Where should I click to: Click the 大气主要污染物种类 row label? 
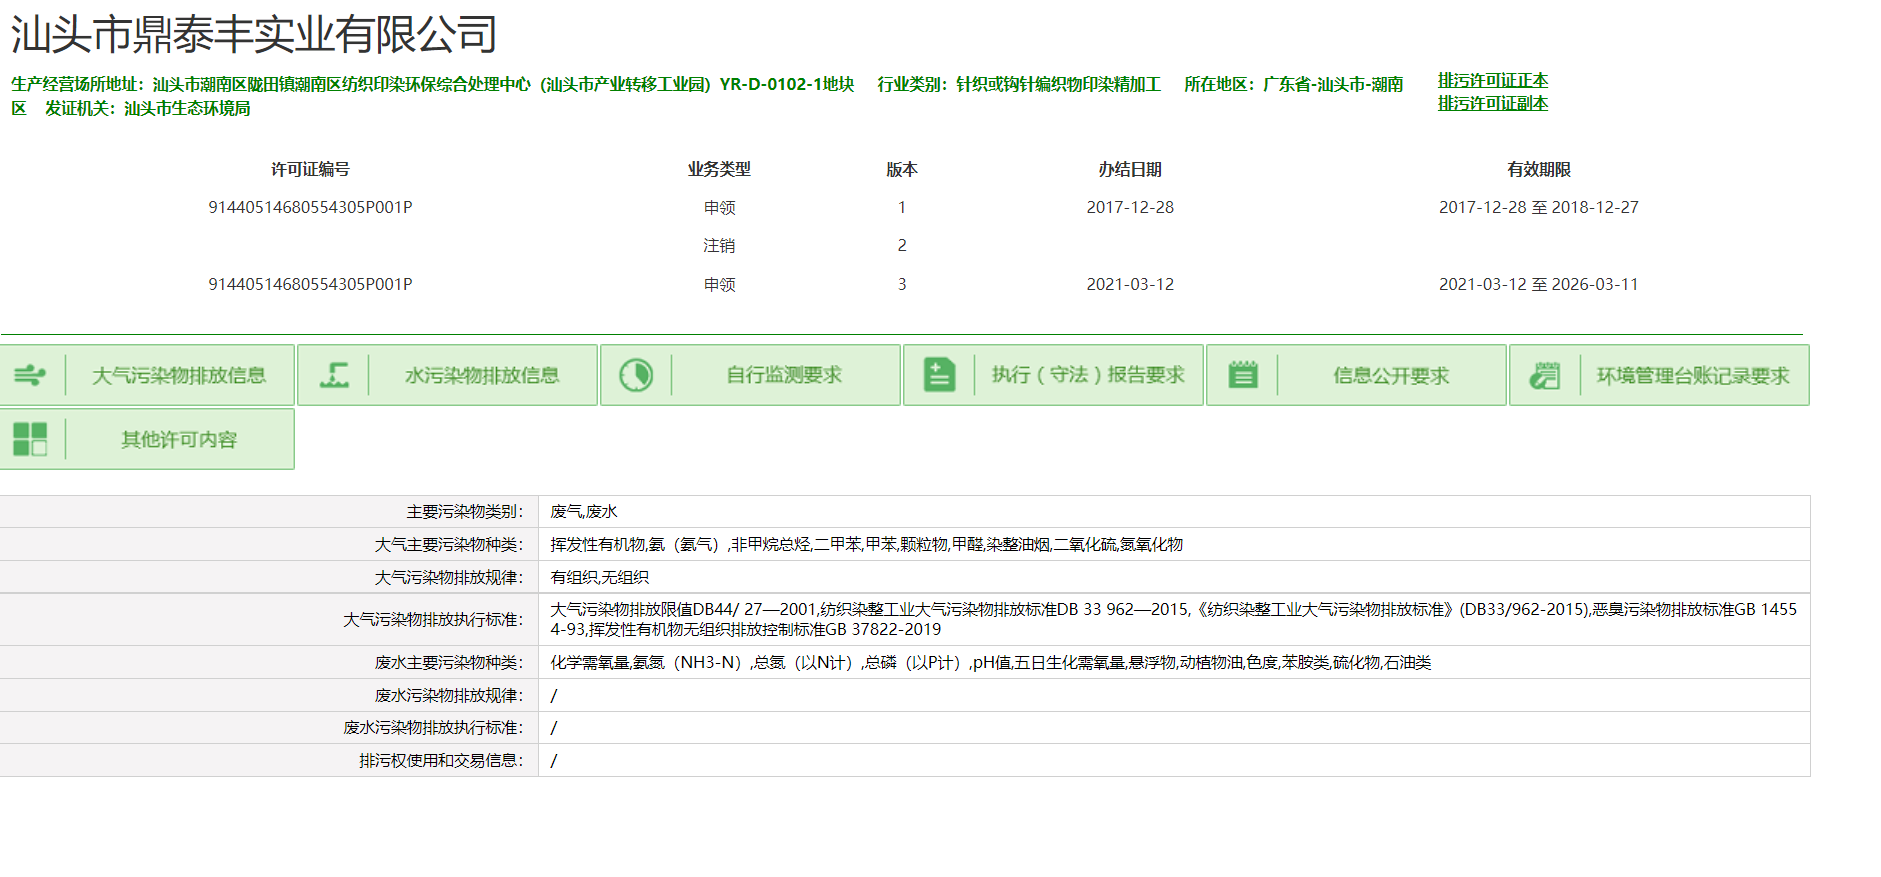point(448,545)
